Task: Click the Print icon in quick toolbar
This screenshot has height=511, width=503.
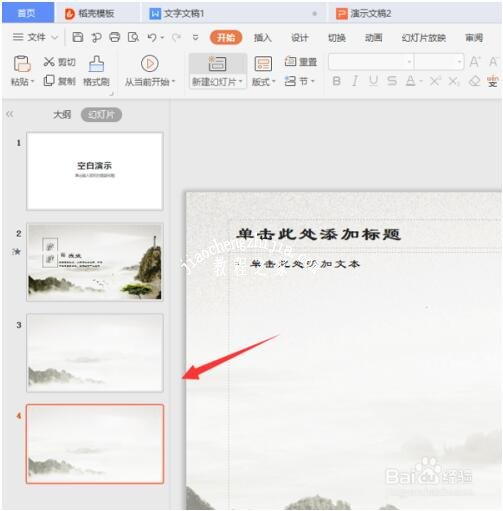Action: point(115,37)
